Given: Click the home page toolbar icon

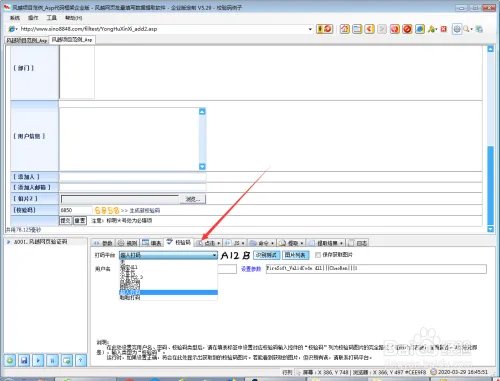Looking at the screenshot, I should point(345,29).
